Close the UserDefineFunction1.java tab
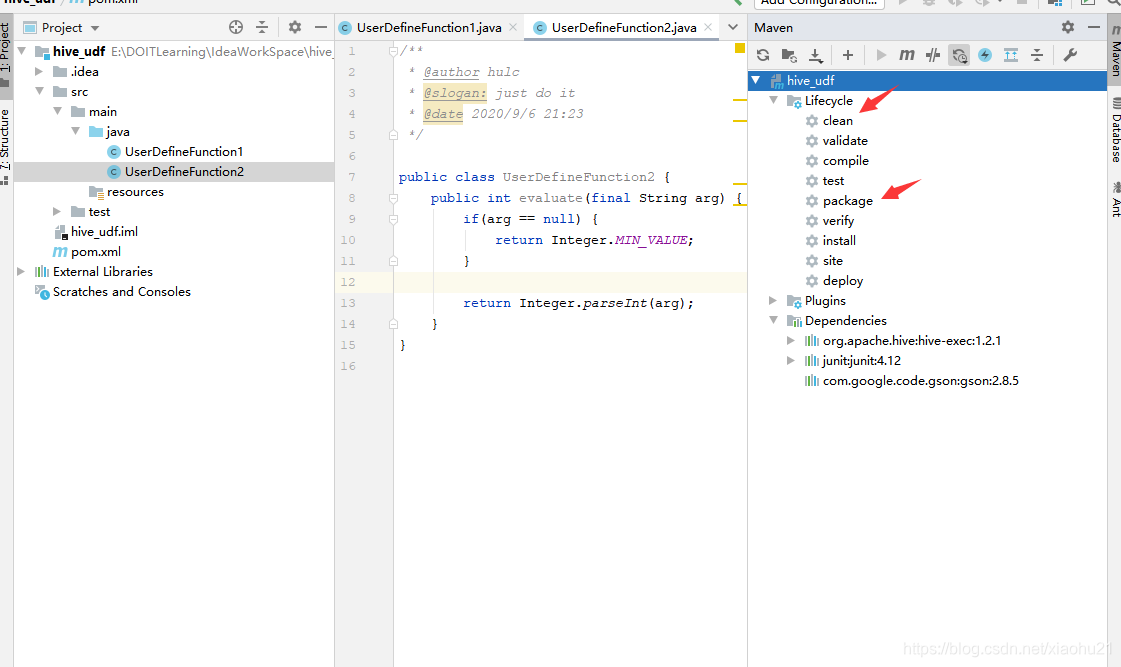 pyautogui.click(x=513, y=28)
